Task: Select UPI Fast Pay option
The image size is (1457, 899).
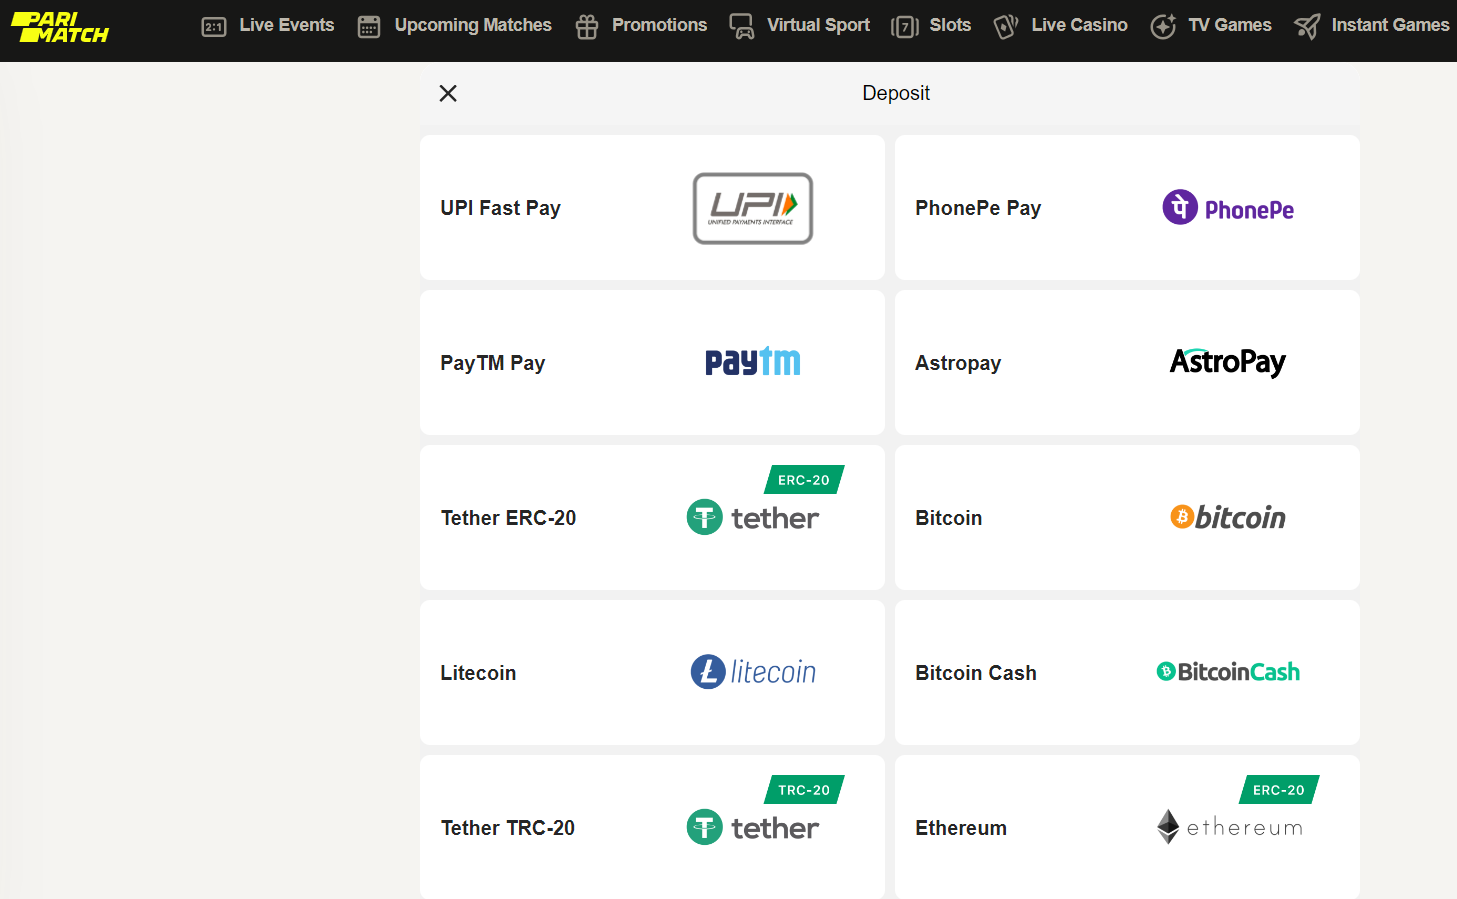Action: [500, 208]
